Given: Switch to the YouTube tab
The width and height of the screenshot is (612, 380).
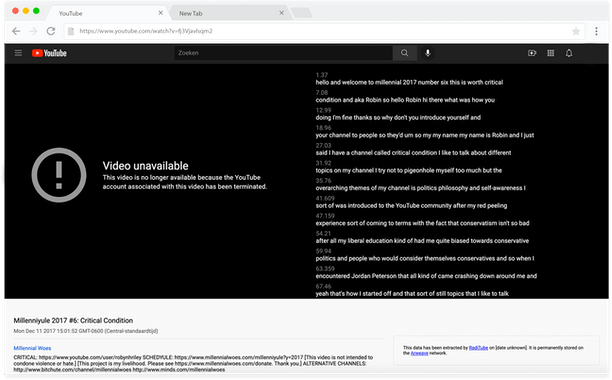Looking at the screenshot, I should [x=107, y=13].
